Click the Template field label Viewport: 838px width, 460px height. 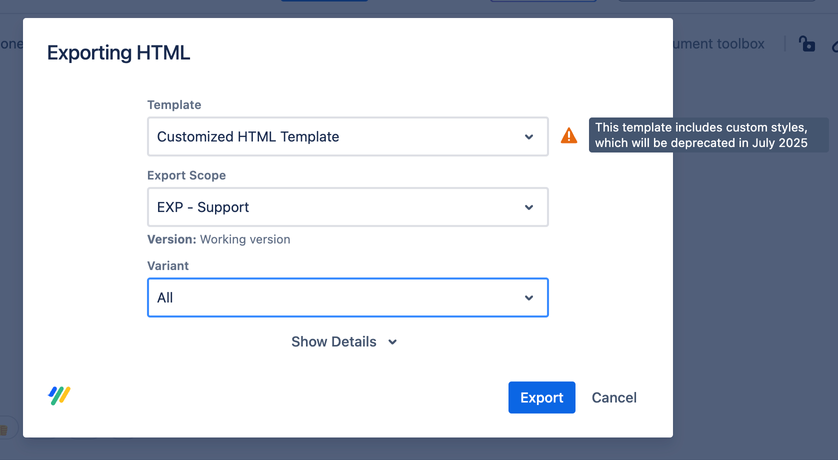pos(174,105)
